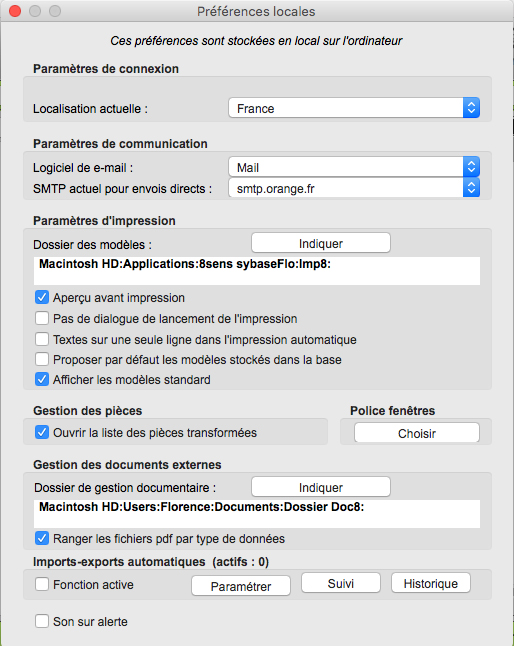514x646 pixels.
Task: Open the Historique button
Action: (430, 583)
